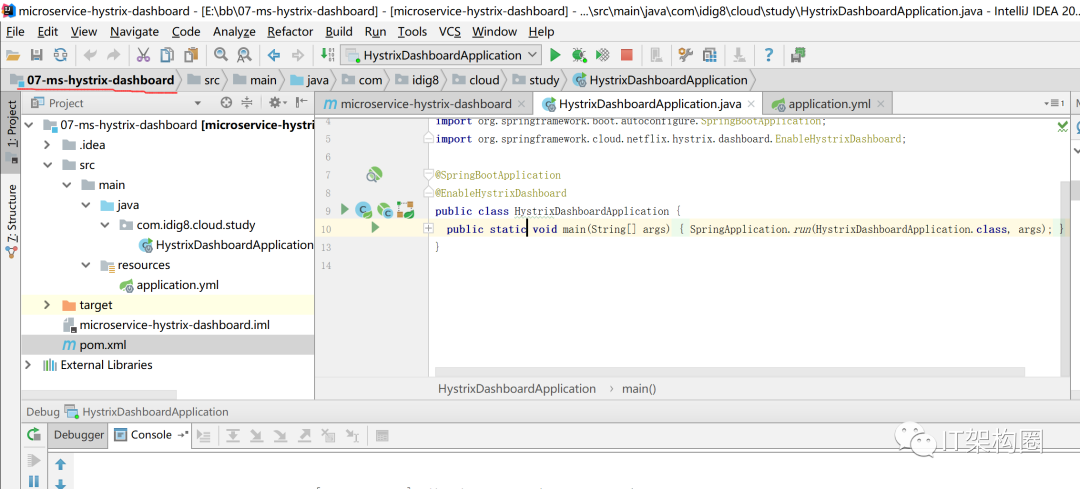Click the Paste clipboard icon
Screen dimensions: 1080x489
(x=191, y=55)
